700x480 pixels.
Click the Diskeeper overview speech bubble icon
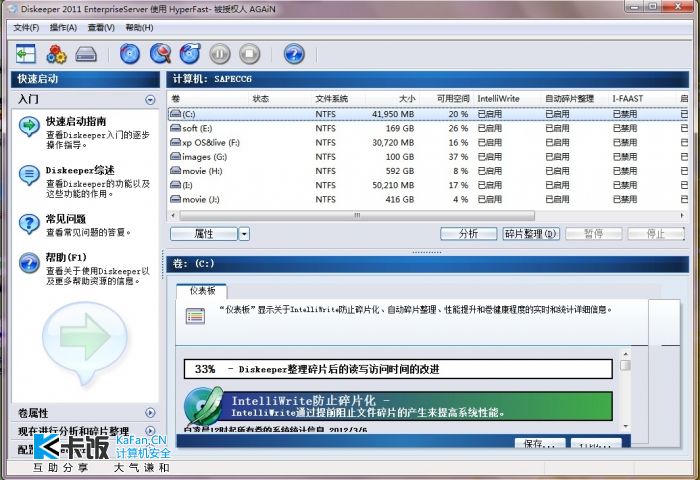[x=29, y=175]
